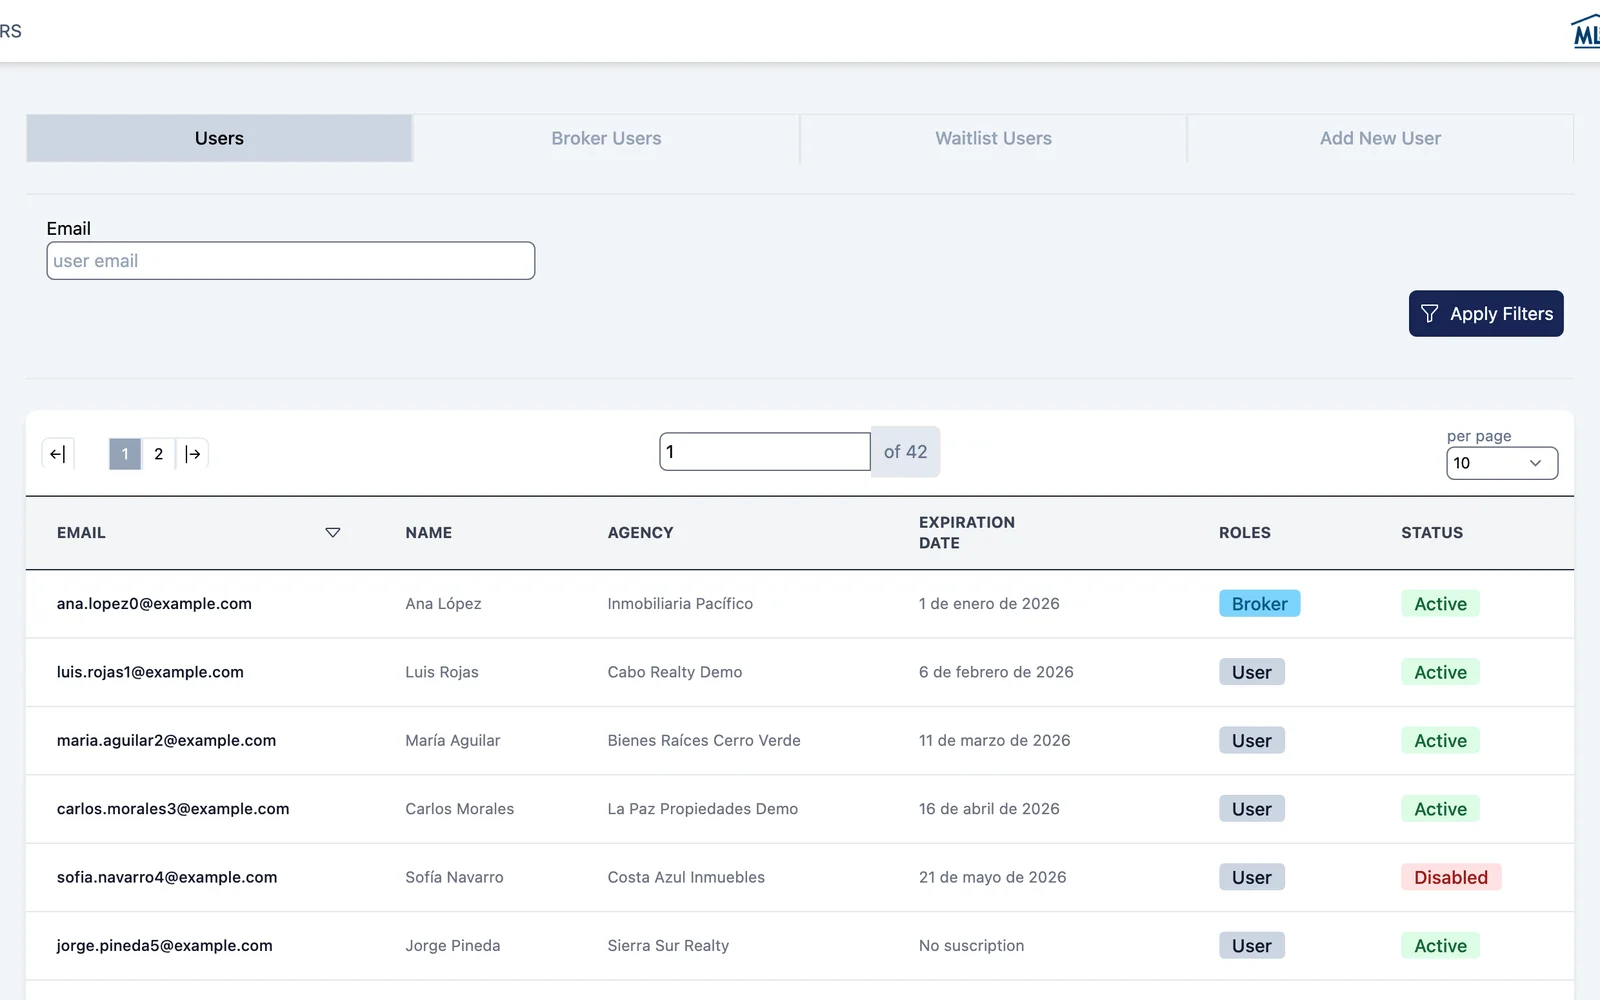This screenshot has width=1600, height=1000.
Task: Click the ML logo in header
Action: coord(1586,32)
